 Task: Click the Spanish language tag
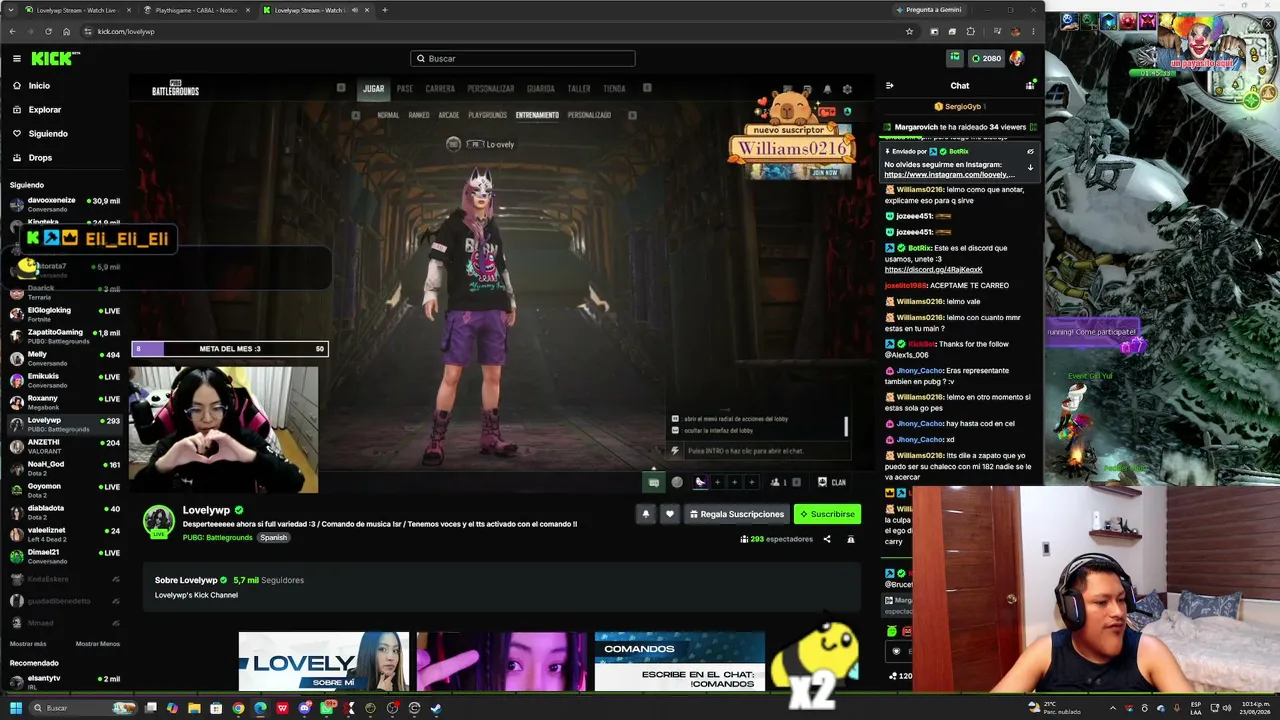pos(273,538)
